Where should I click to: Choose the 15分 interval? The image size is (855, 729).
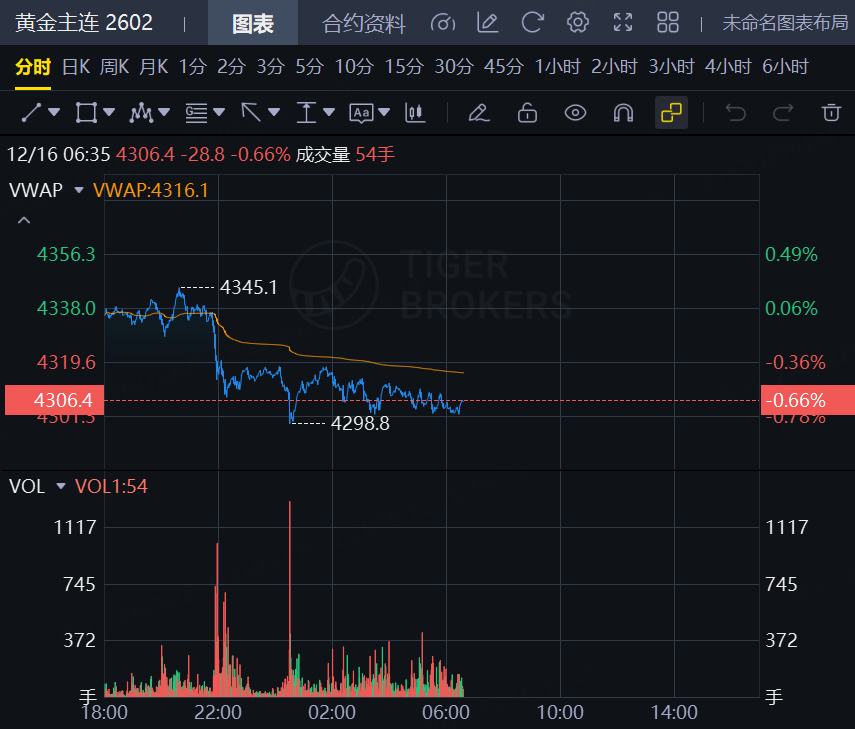404,67
